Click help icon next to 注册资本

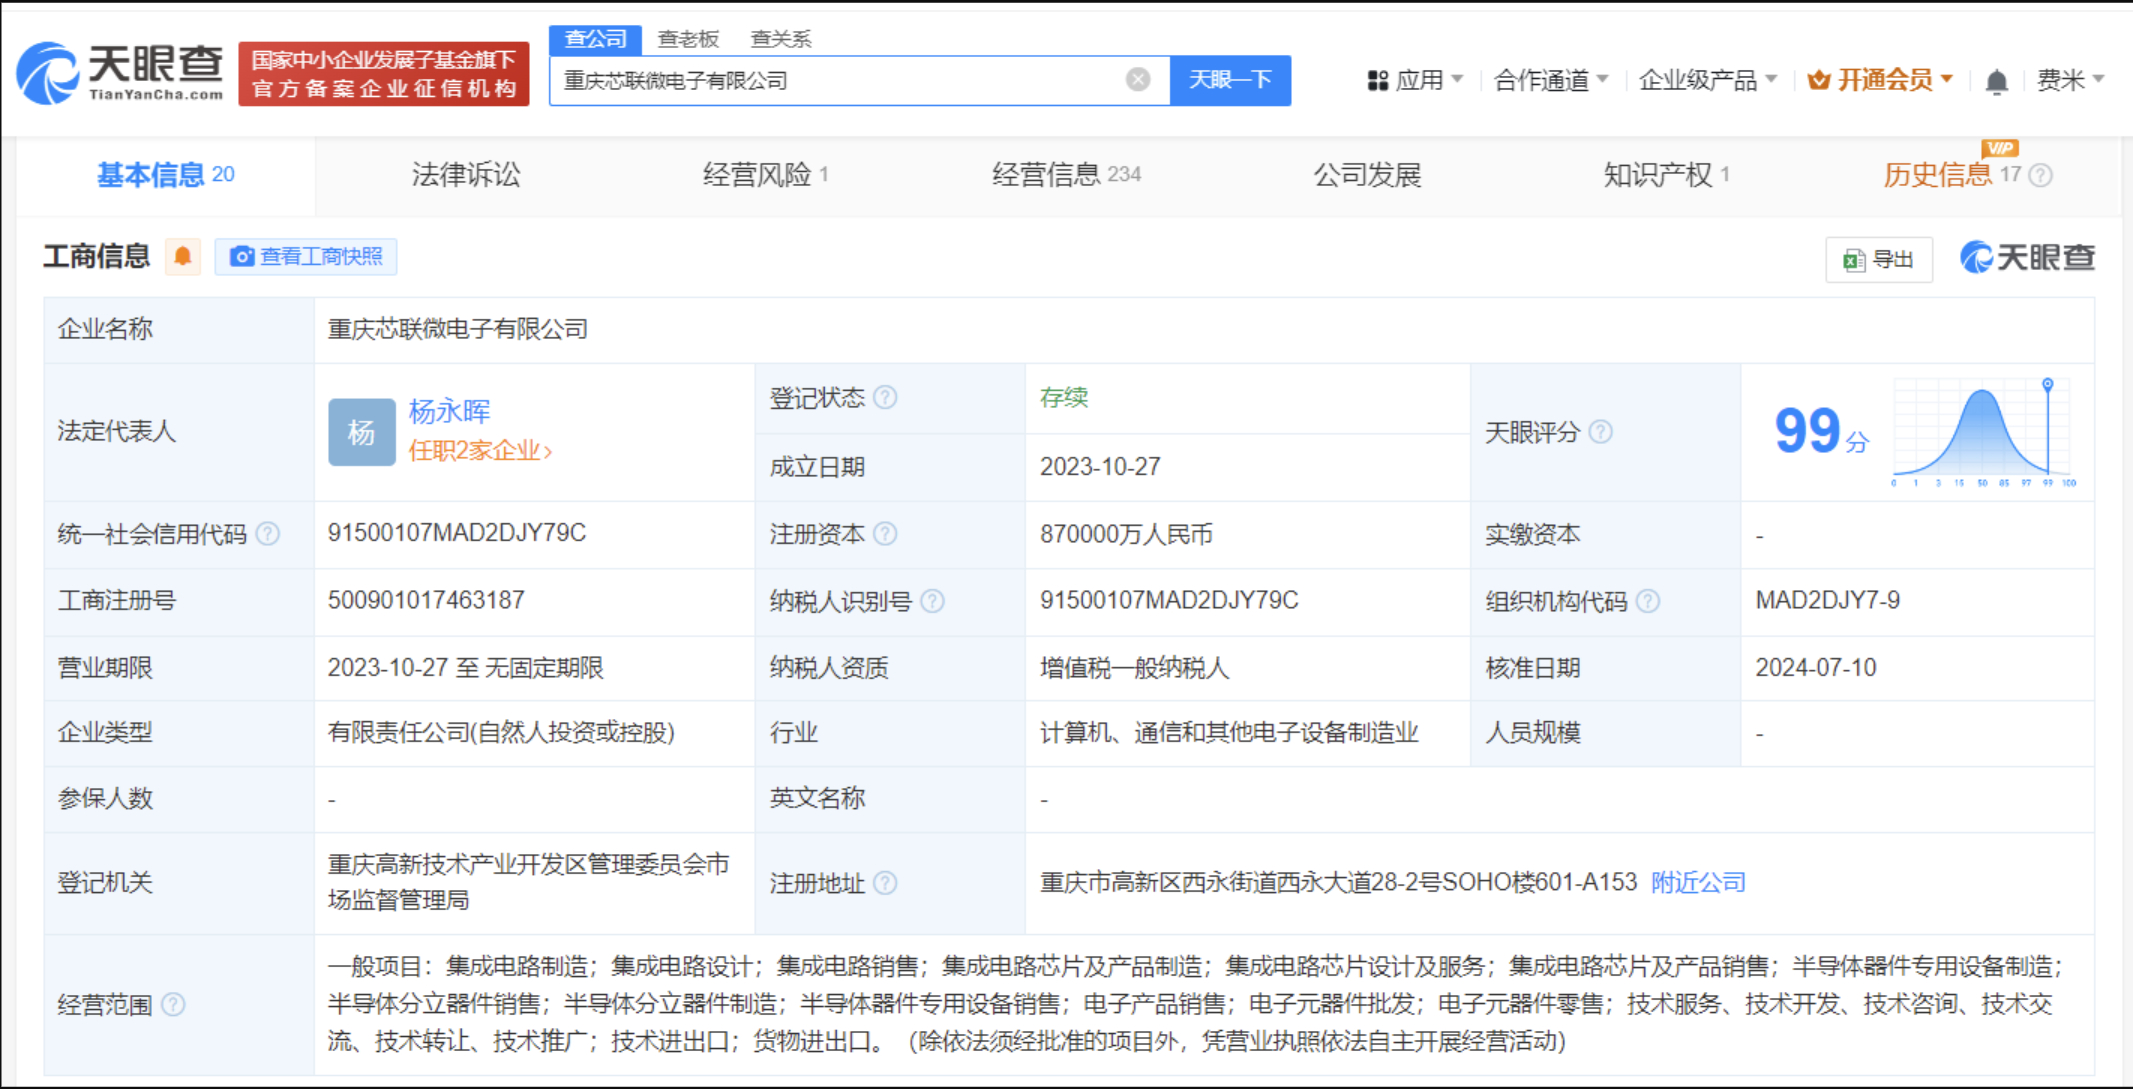(x=885, y=534)
